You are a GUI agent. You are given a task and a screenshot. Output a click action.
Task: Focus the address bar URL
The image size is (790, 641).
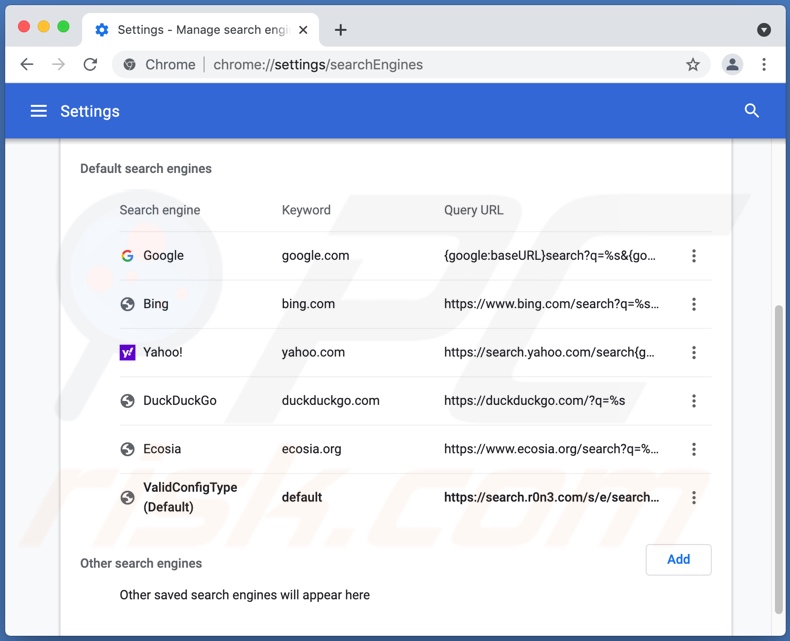pos(318,65)
